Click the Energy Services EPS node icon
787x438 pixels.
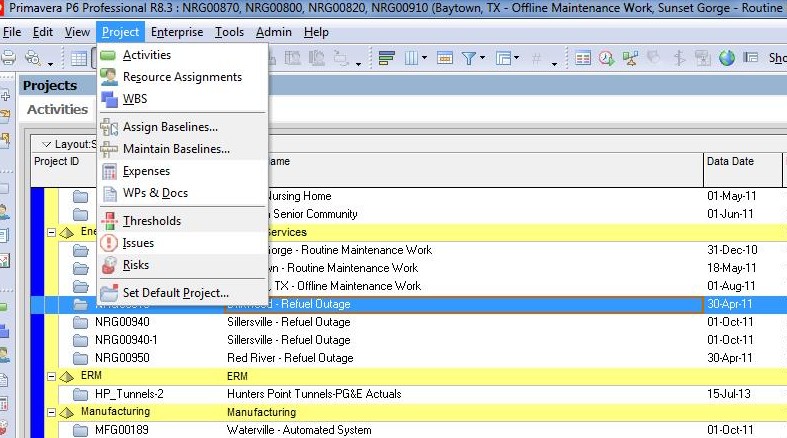(66, 232)
